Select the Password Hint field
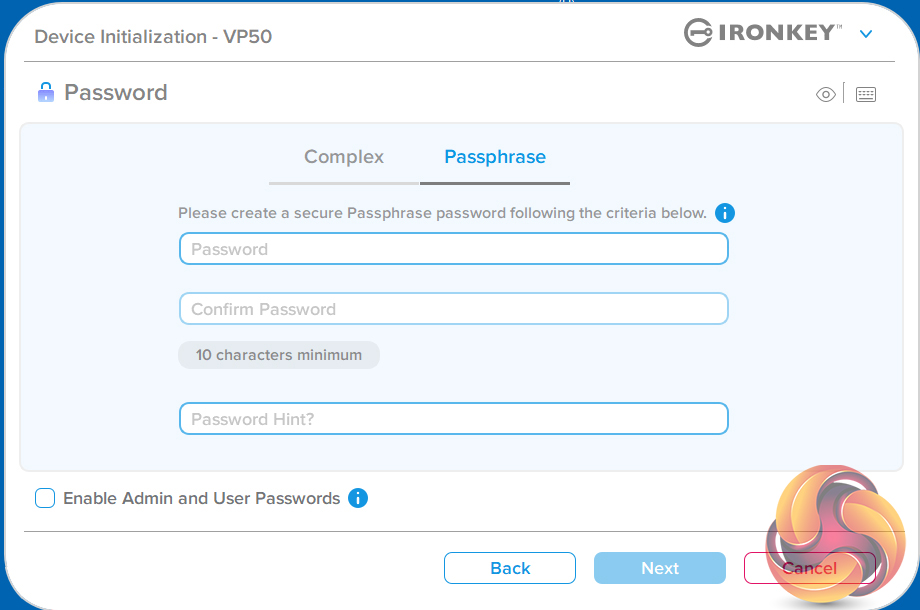 pos(453,419)
